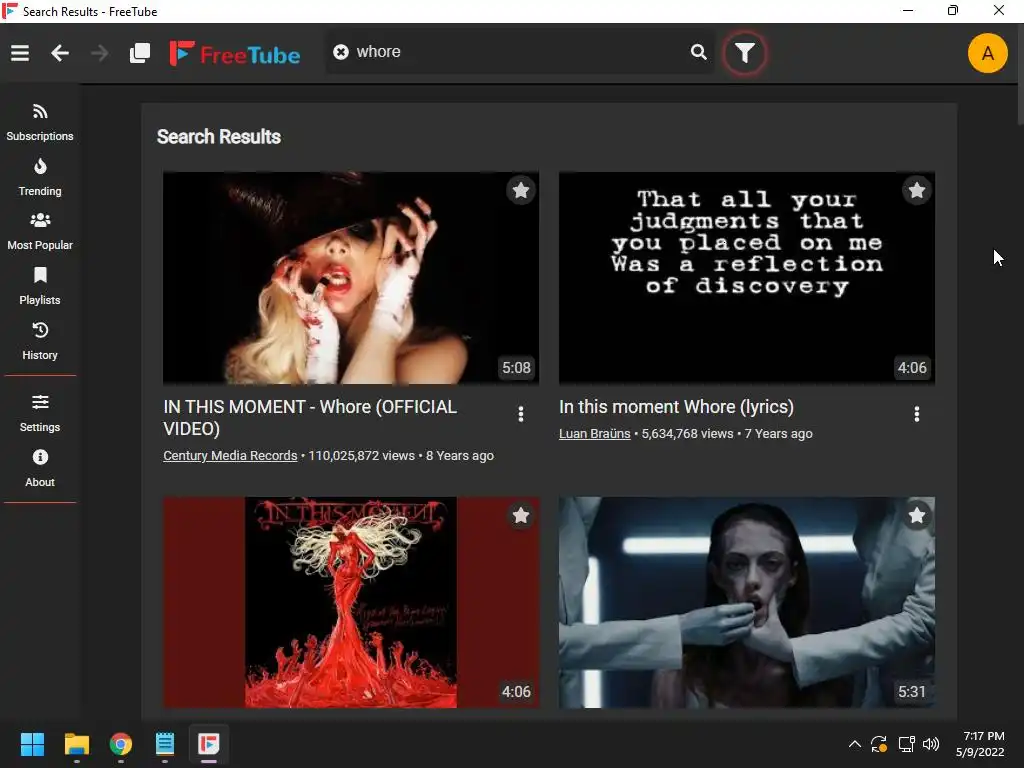
Task: Click the '110,025,872 views' text
Action: tap(361, 456)
